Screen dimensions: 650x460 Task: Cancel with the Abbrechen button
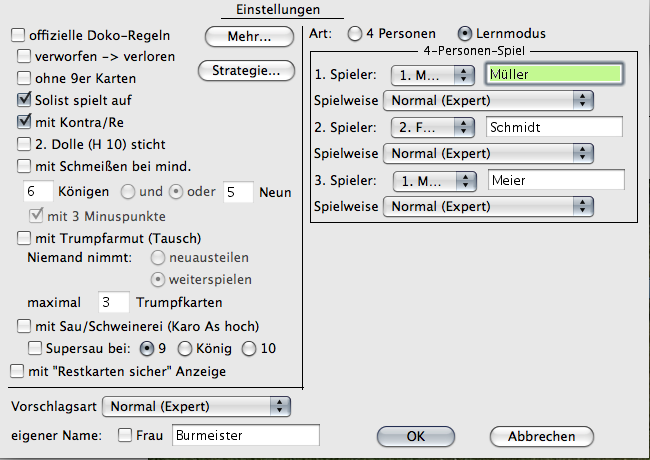coord(541,436)
